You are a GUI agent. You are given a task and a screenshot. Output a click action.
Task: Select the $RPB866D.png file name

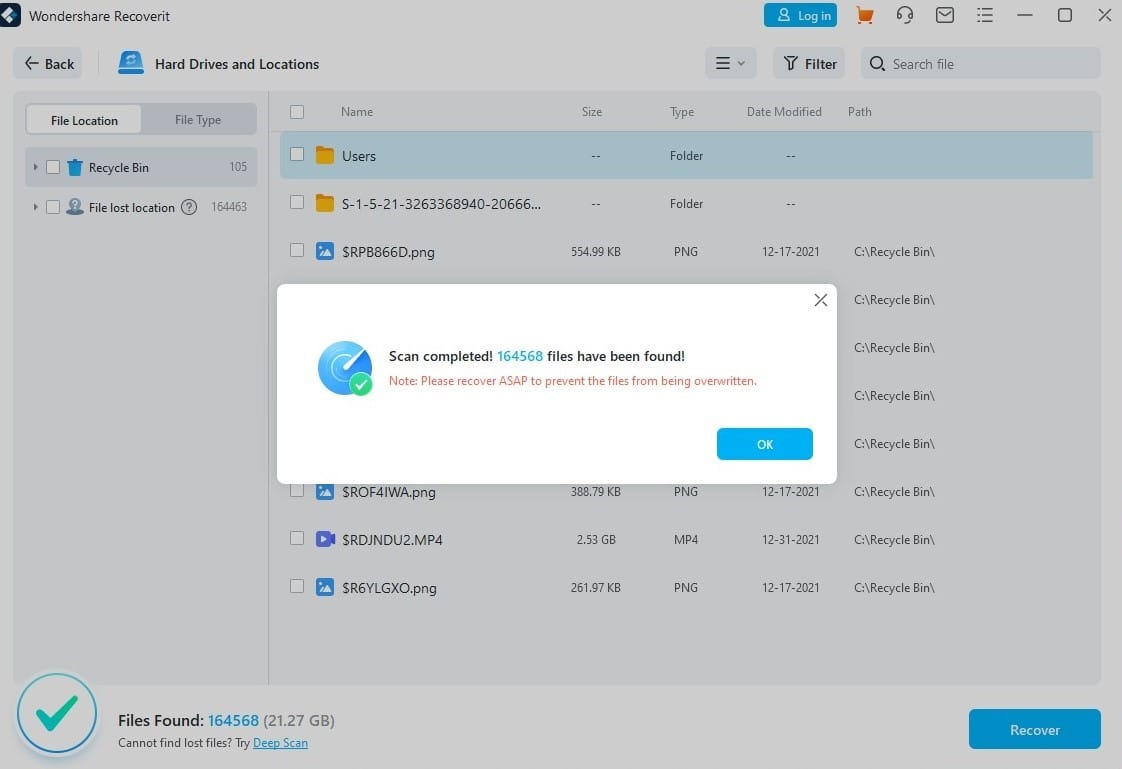pyautogui.click(x=388, y=252)
